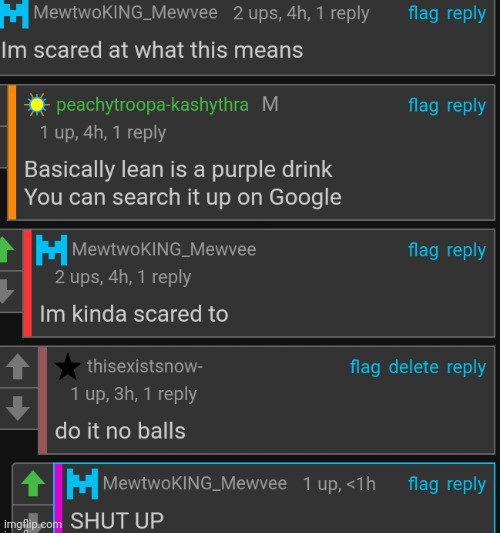Open MewtwoKING_Mewvee profile from top comment
Image resolution: width=500 pixels, height=533 pixels.
125,13
